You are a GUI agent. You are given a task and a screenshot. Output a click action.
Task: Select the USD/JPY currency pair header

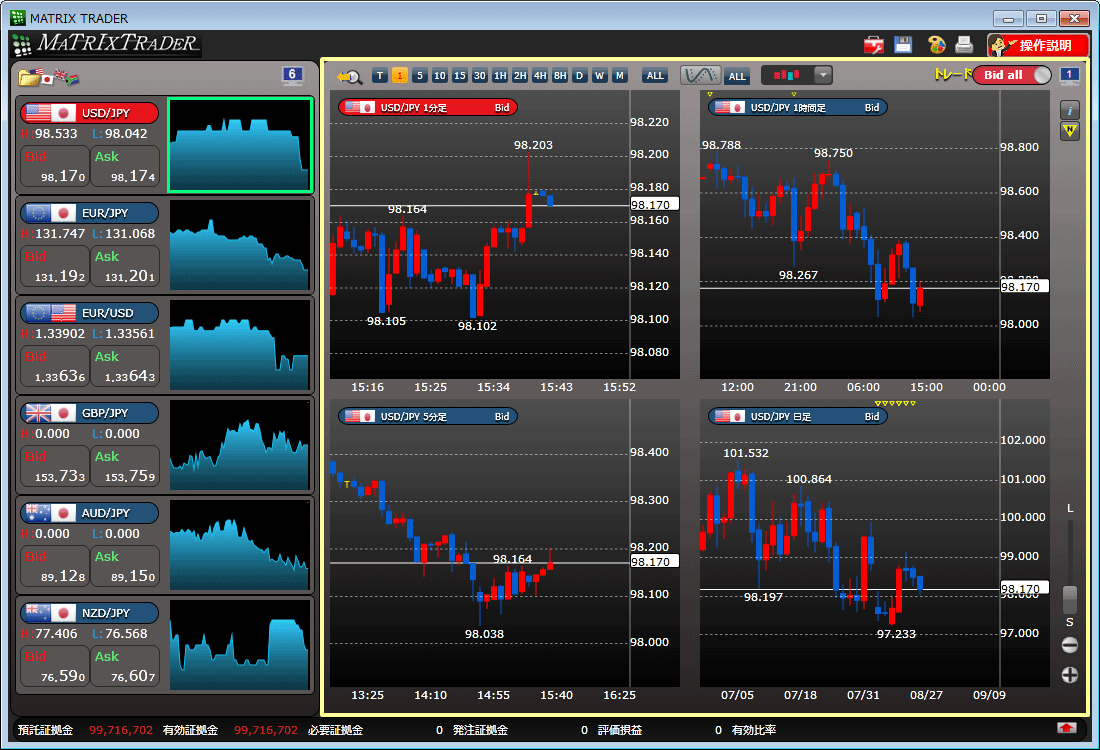pos(90,113)
